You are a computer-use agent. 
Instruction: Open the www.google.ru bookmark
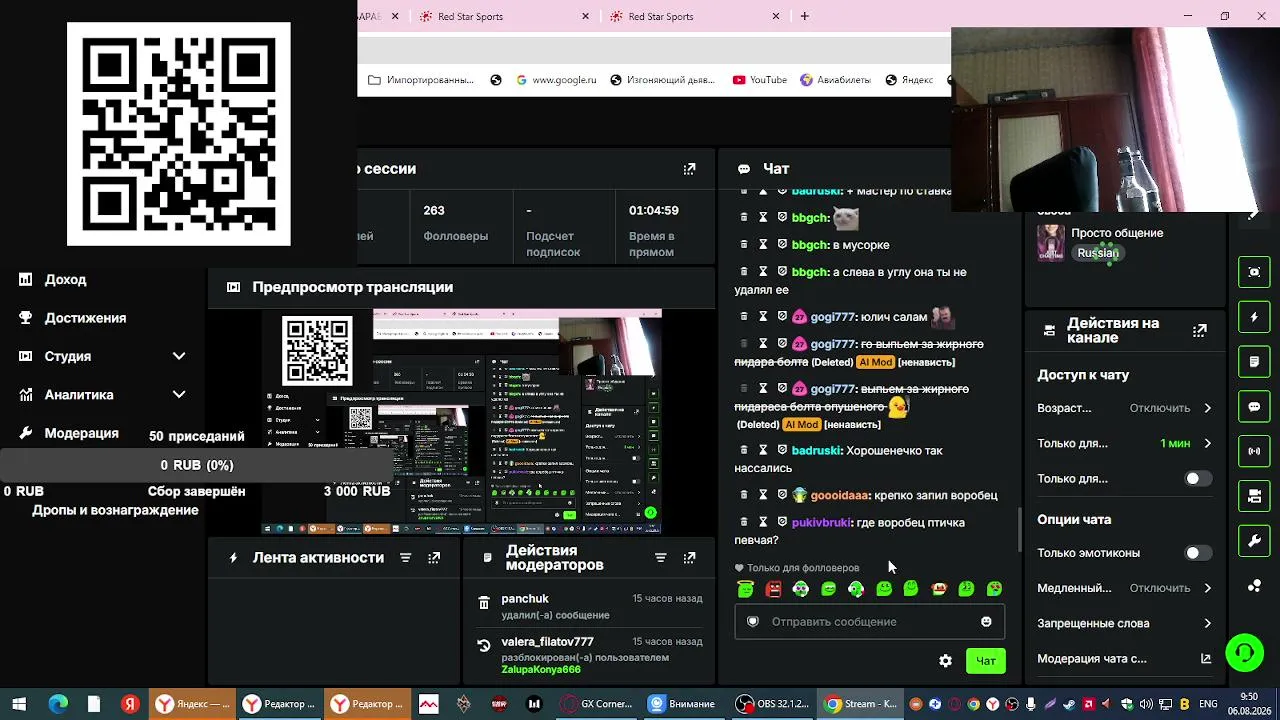(x=556, y=80)
